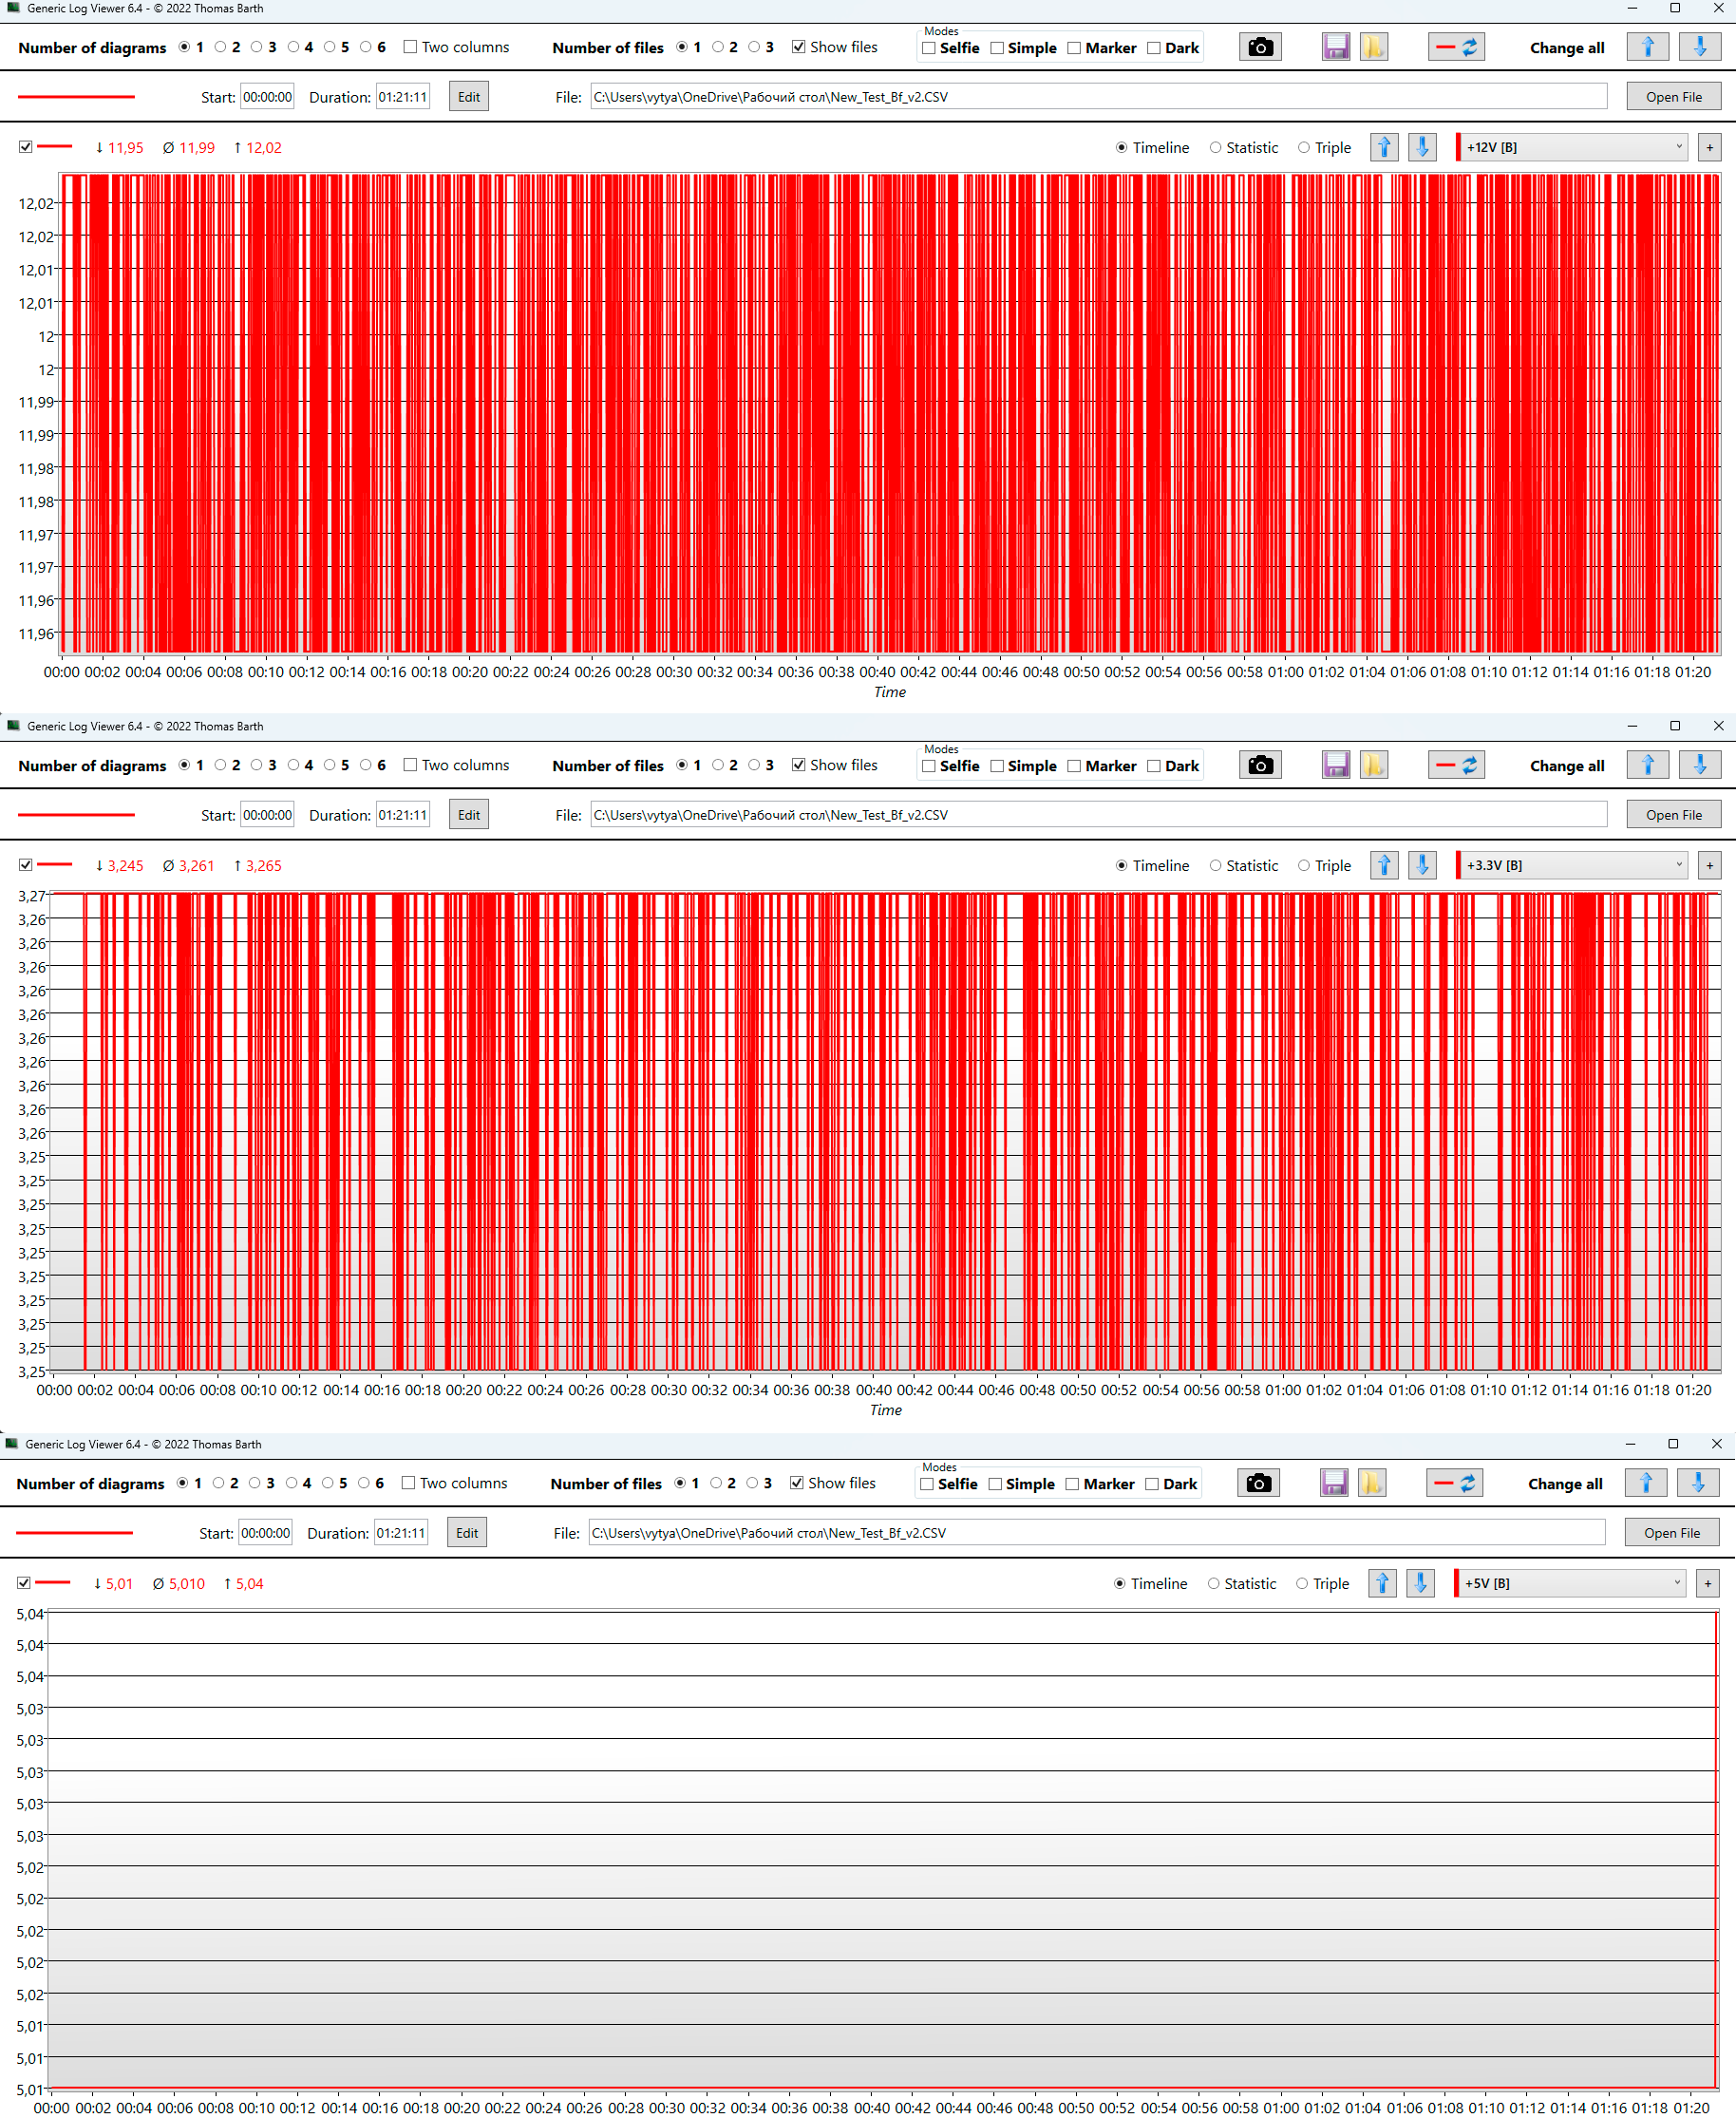
Task: Move +12V diagram channel down with blue arrow
Action: click(x=1422, y=147)
